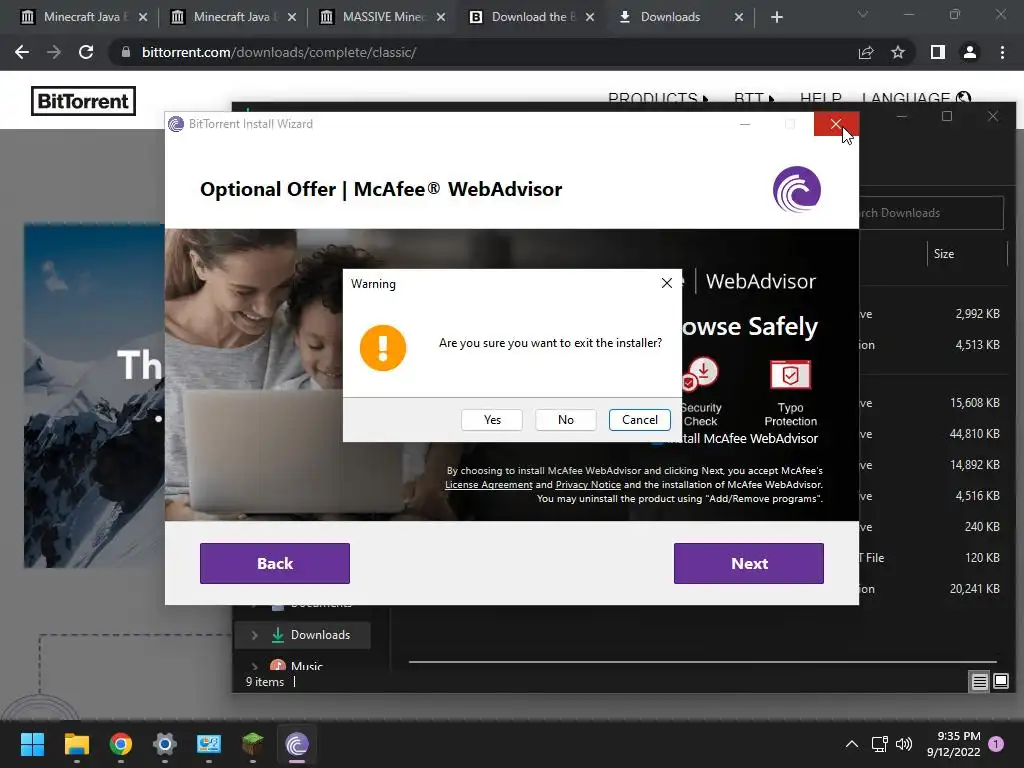
Task: Switch to the Chrome Downloads tab
Action: pos(679,17)
